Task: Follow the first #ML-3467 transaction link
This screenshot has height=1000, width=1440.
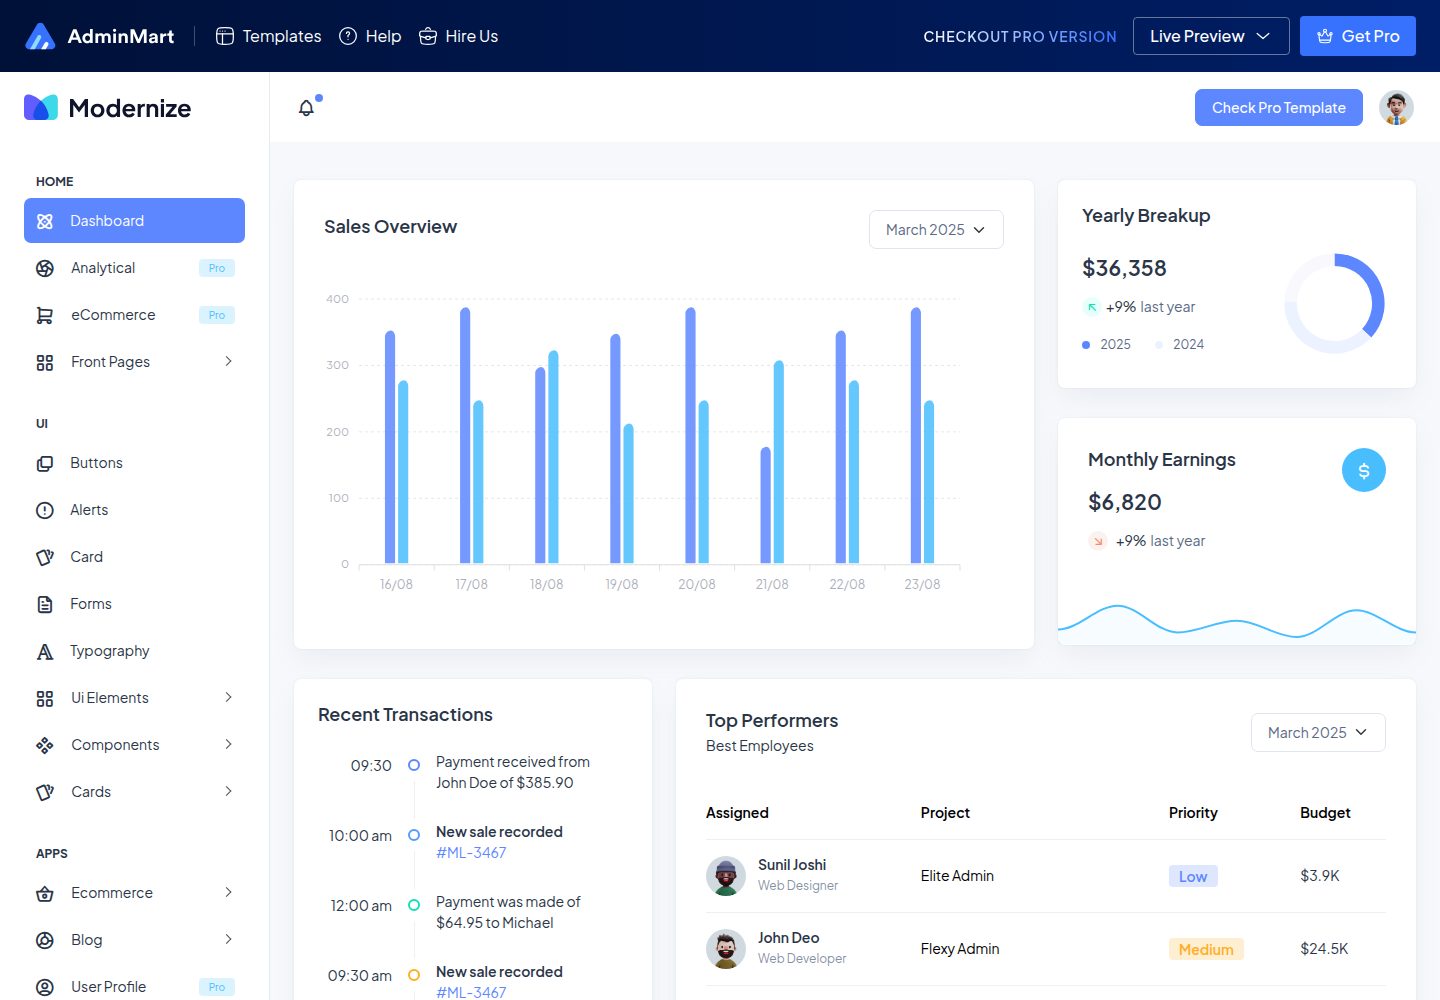Action: [471, 853]
